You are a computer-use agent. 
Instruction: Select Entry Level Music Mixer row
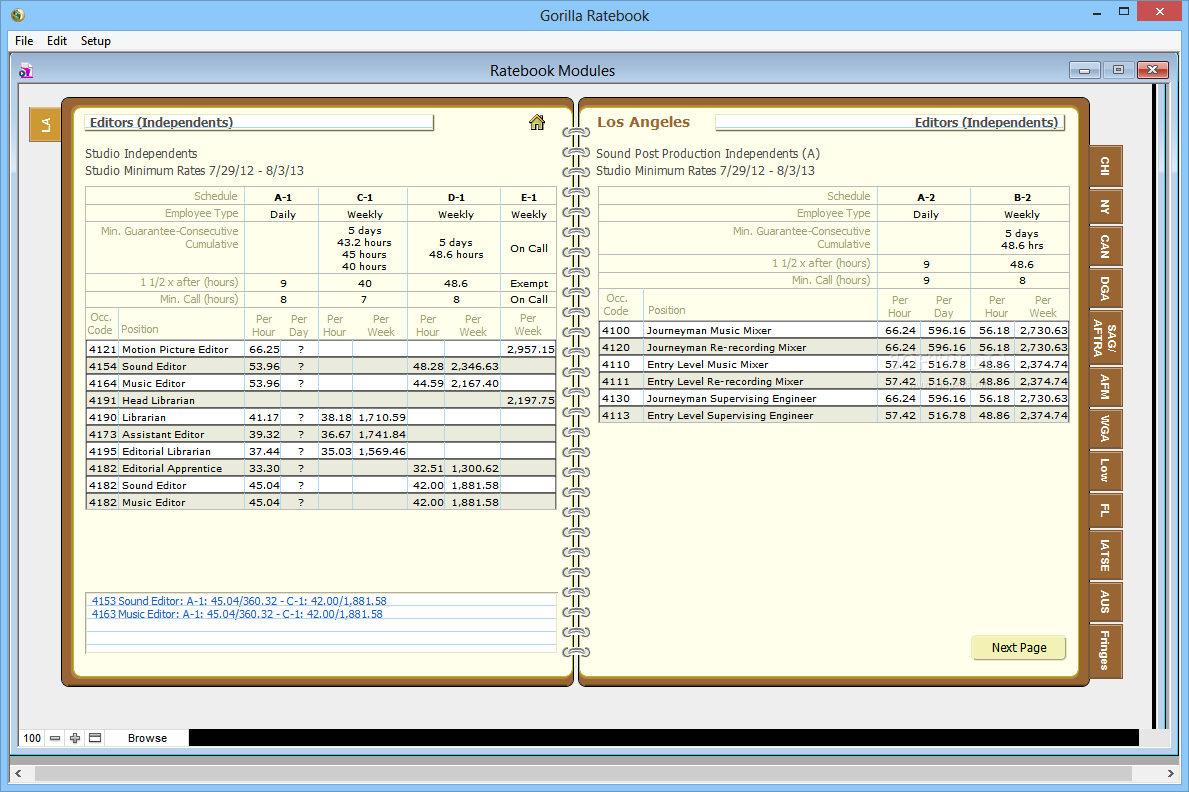pos(833,365)
